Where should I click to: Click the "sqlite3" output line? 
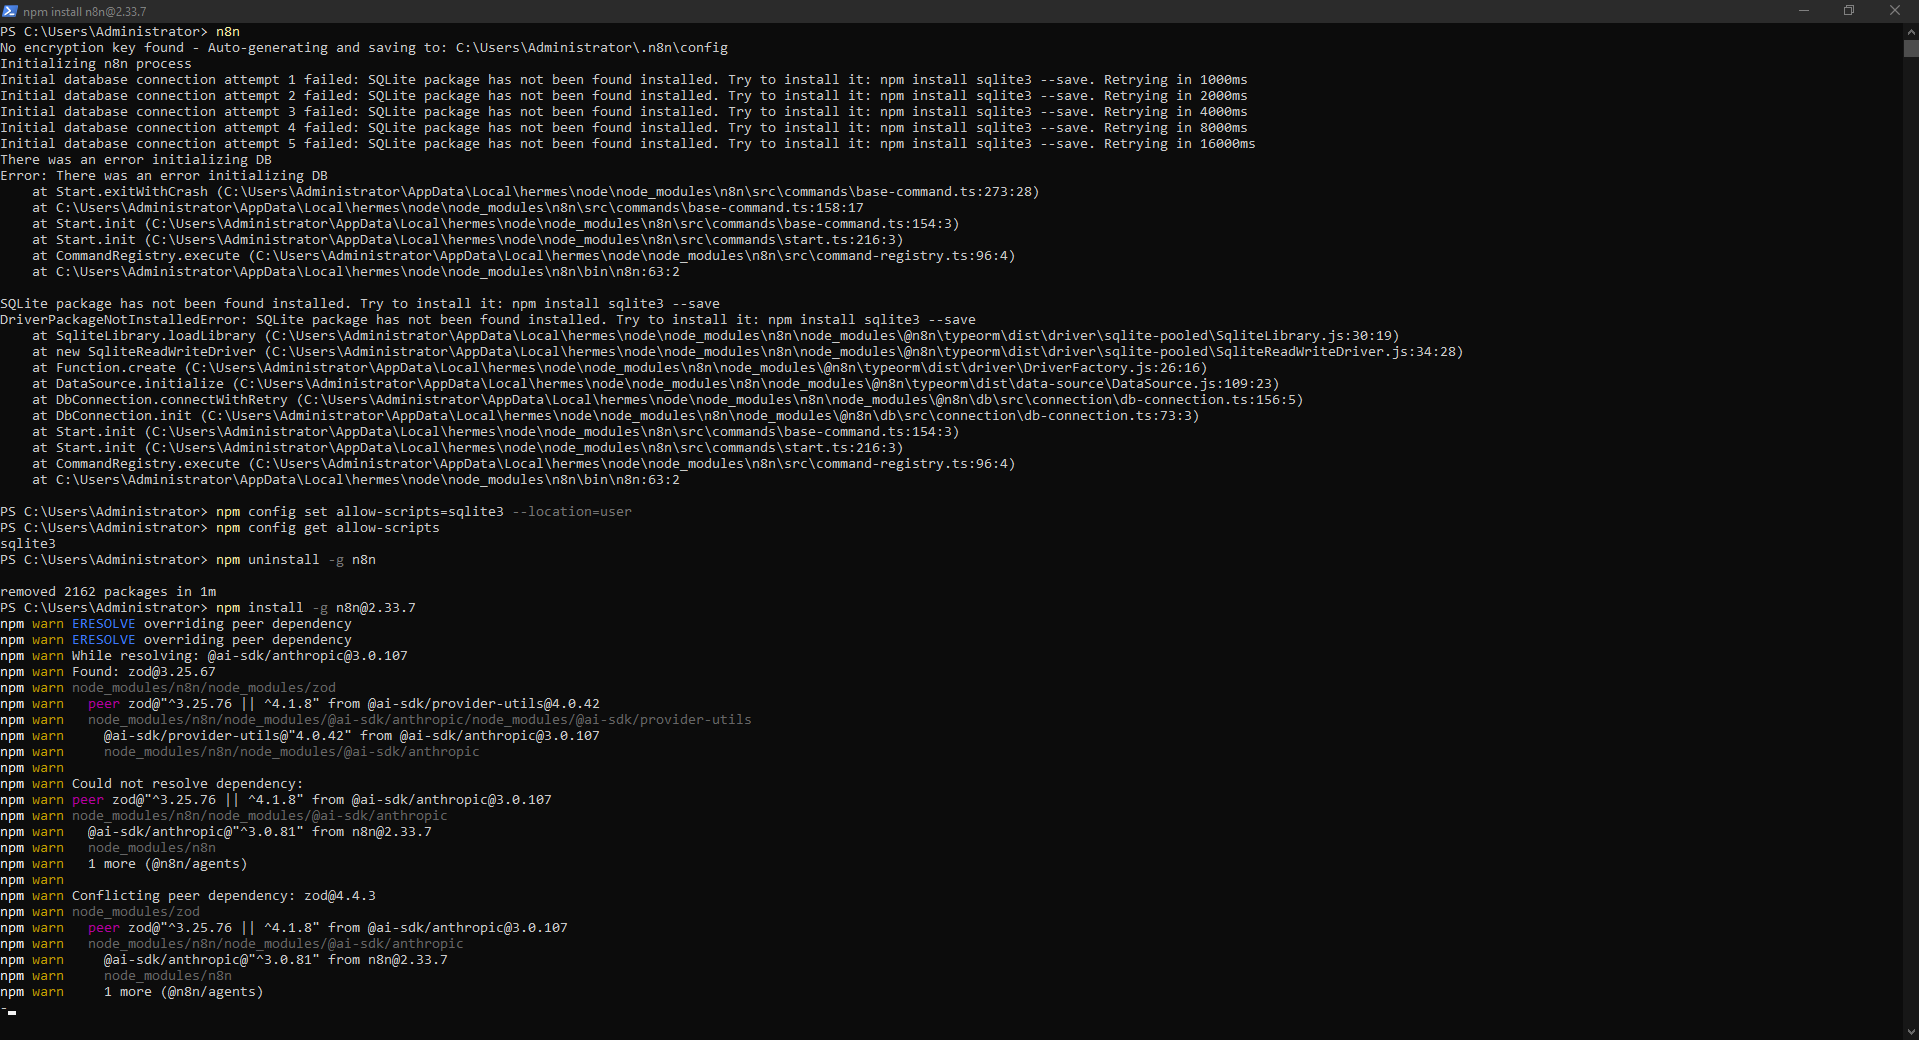(x=28, y=544)
